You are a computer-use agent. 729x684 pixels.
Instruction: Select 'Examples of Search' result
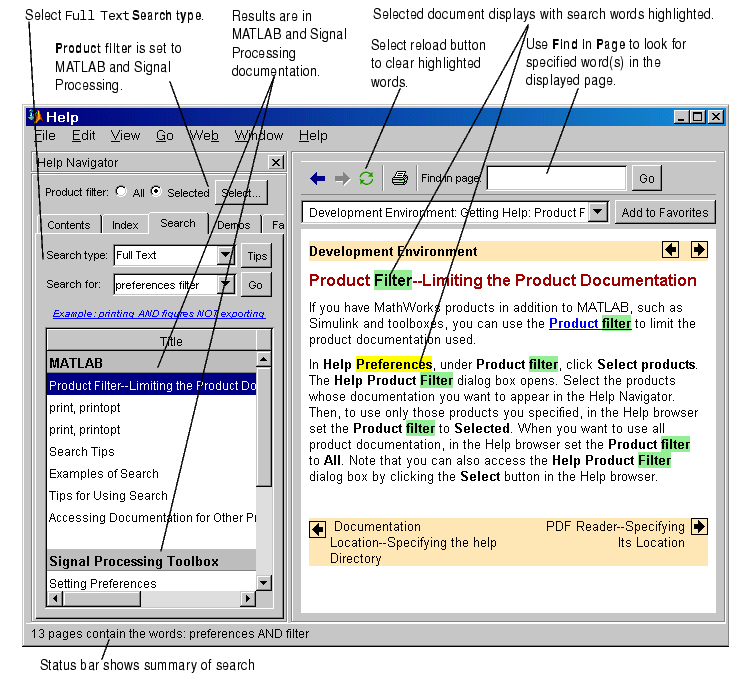click(x=152, y=473)
